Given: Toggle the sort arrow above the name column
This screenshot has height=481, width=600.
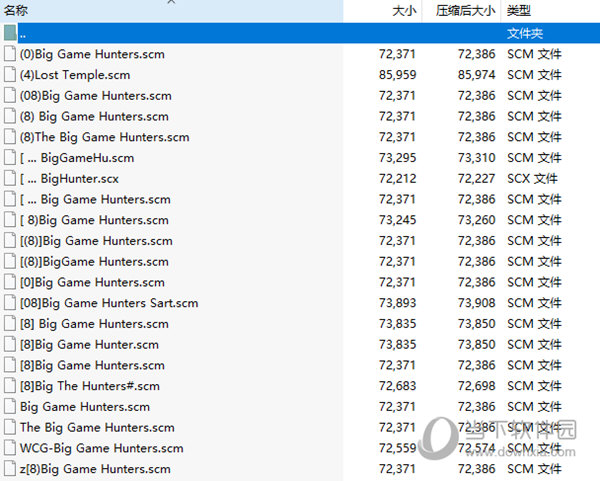Looking at the screenshot, I should tap(171, 3).
